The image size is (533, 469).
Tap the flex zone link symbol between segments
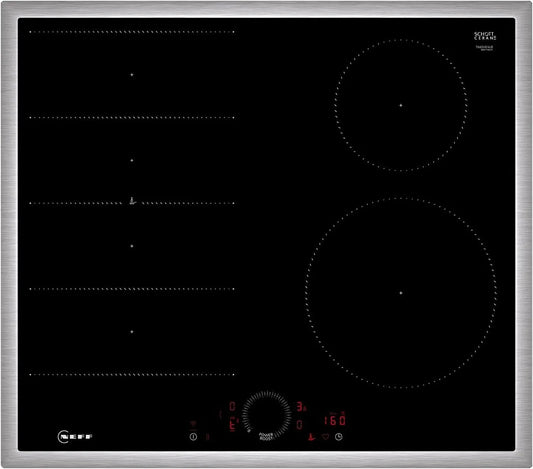132,201
